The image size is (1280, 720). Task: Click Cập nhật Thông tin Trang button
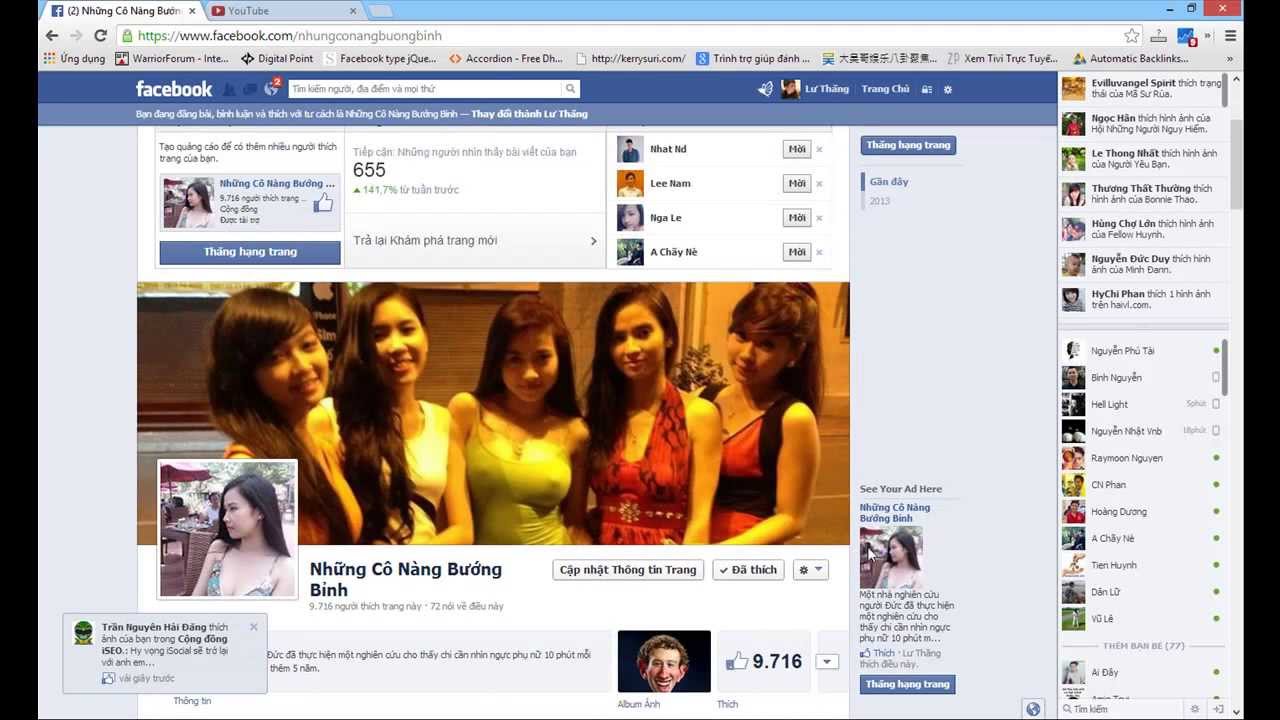628,570
